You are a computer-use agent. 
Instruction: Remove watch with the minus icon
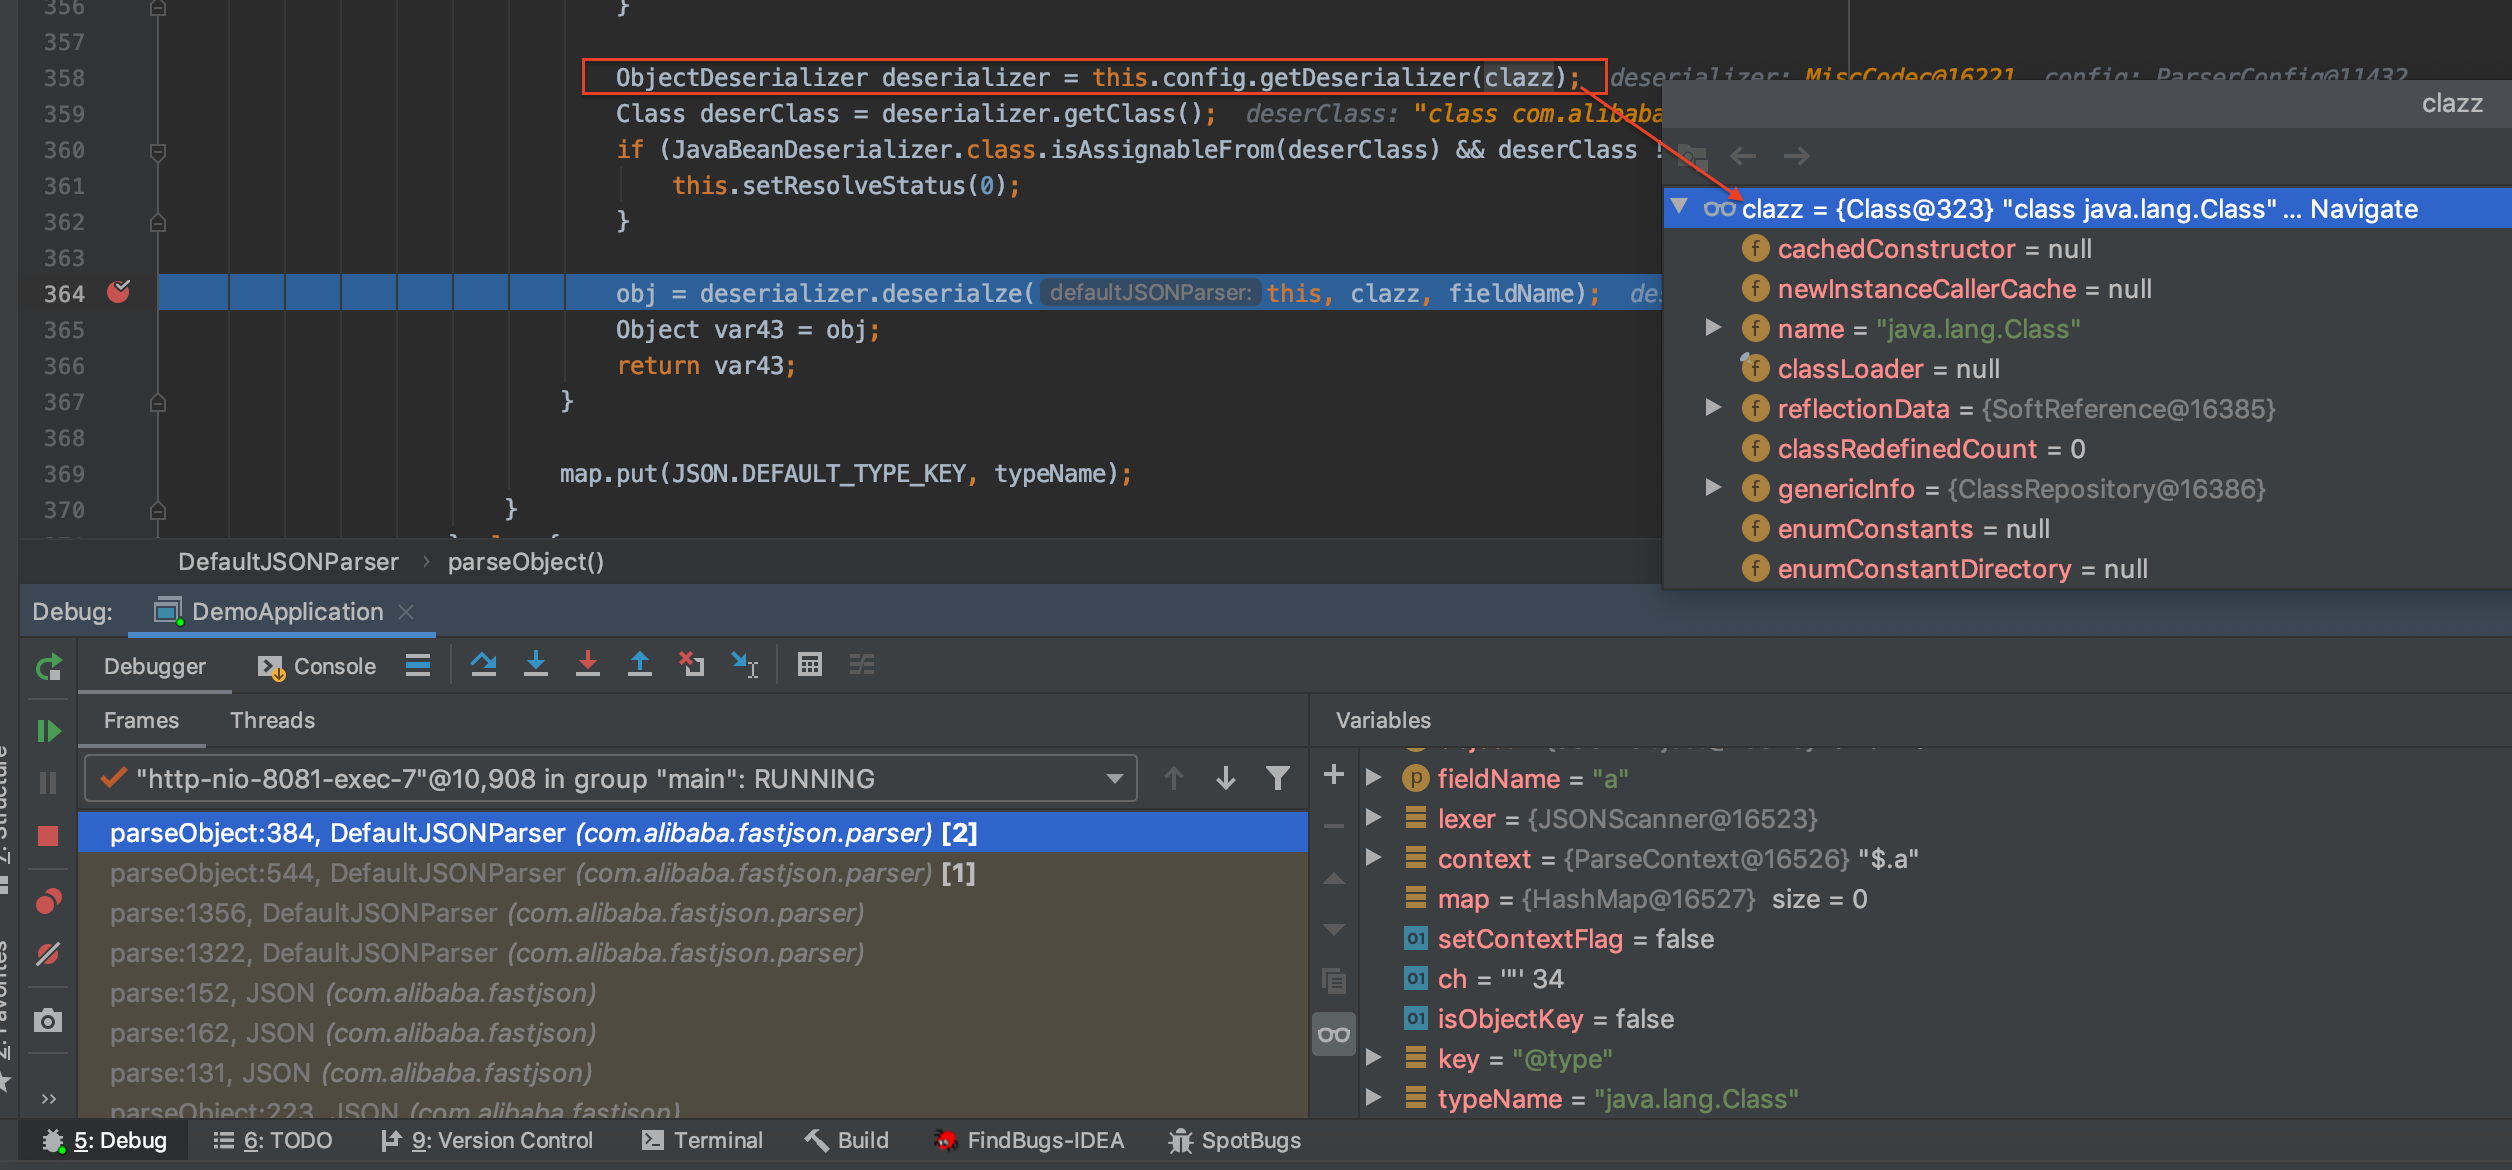pyautogui.click(x=1334, y=827)
